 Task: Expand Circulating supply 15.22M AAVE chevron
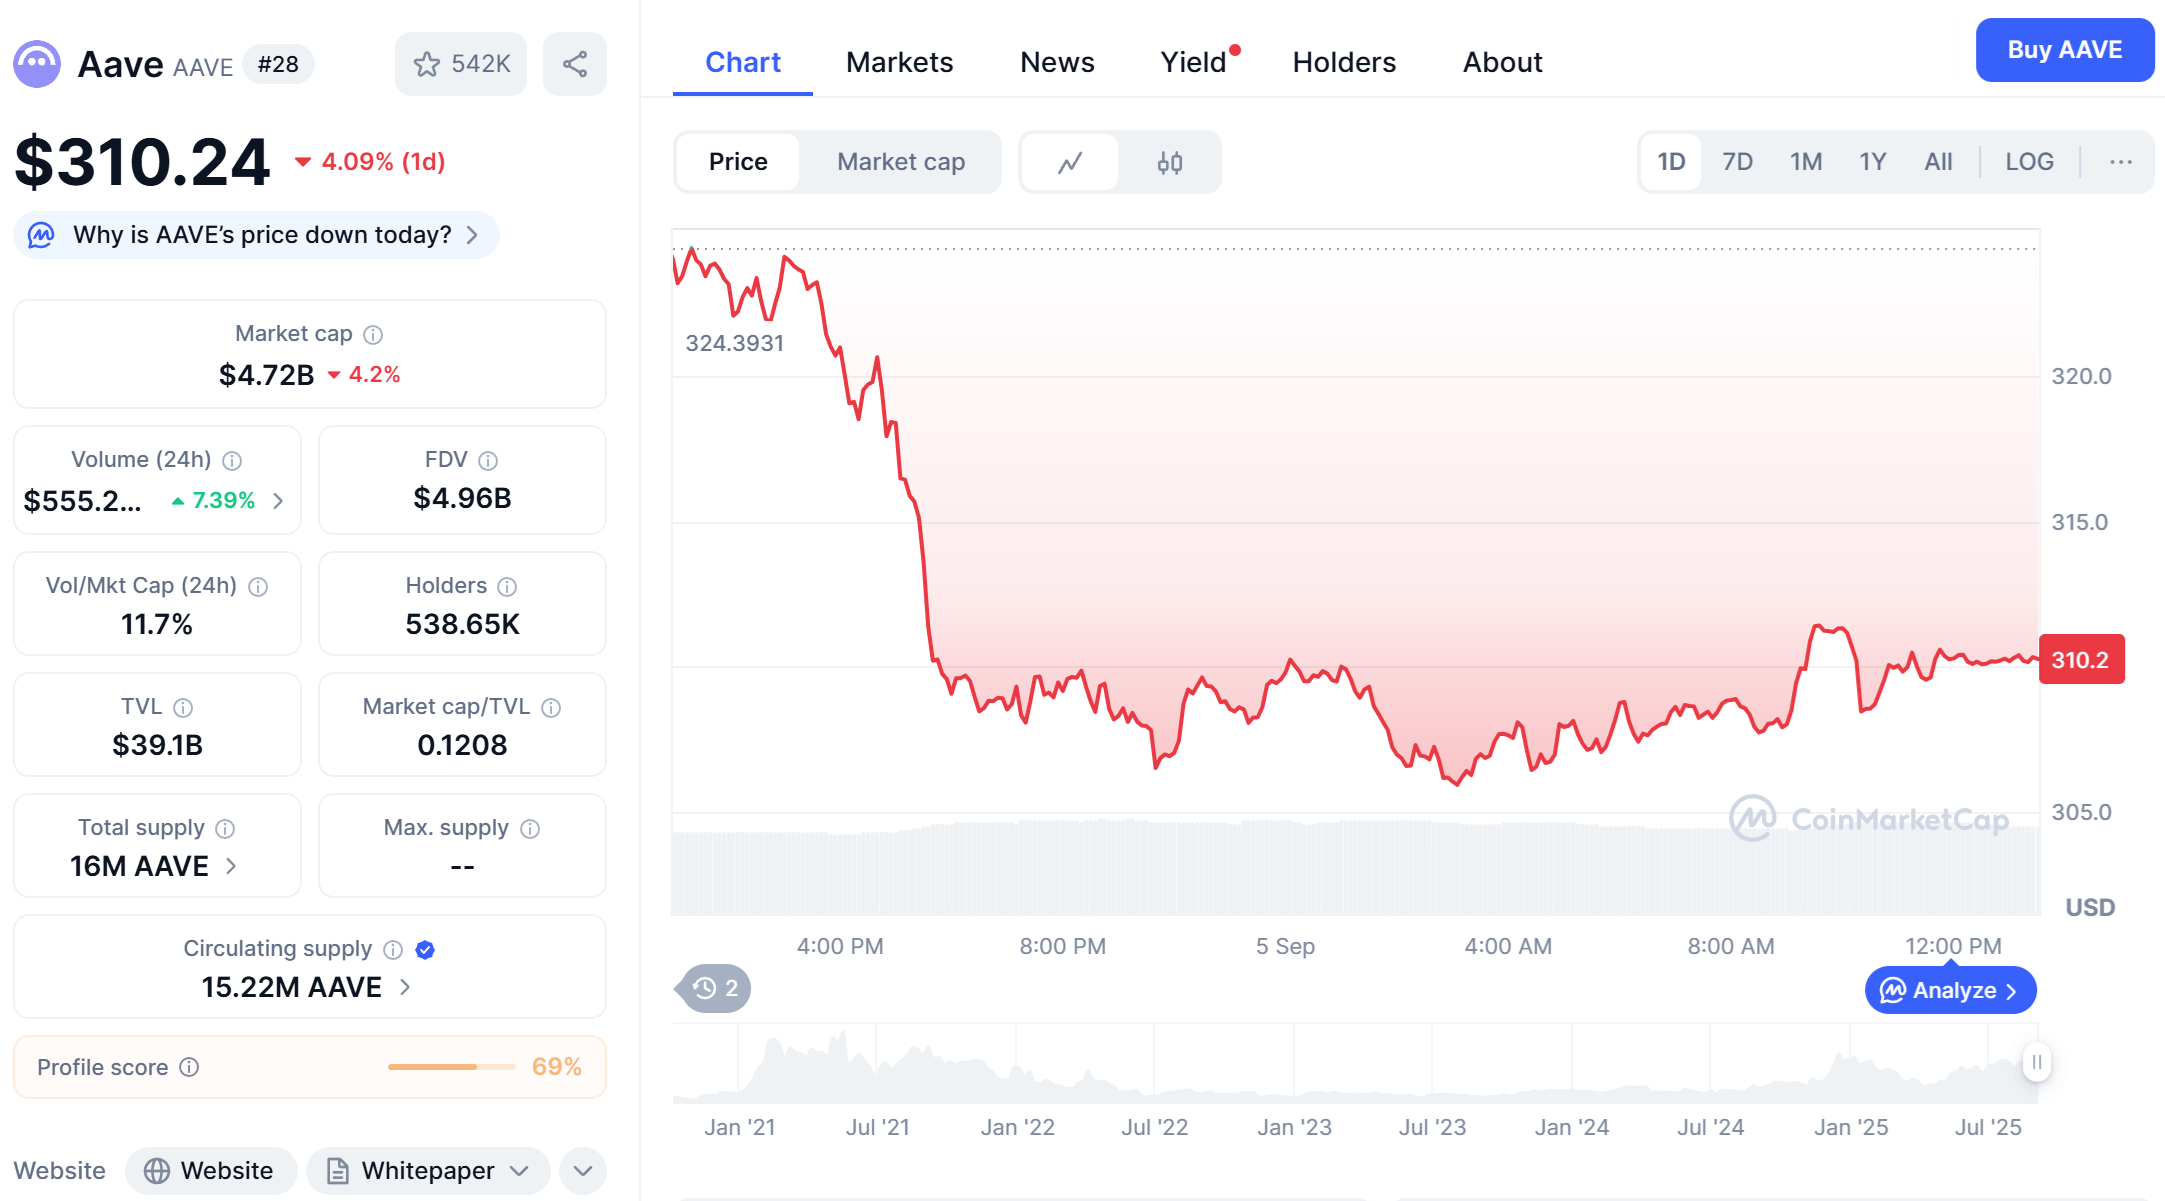coord(405,987)
